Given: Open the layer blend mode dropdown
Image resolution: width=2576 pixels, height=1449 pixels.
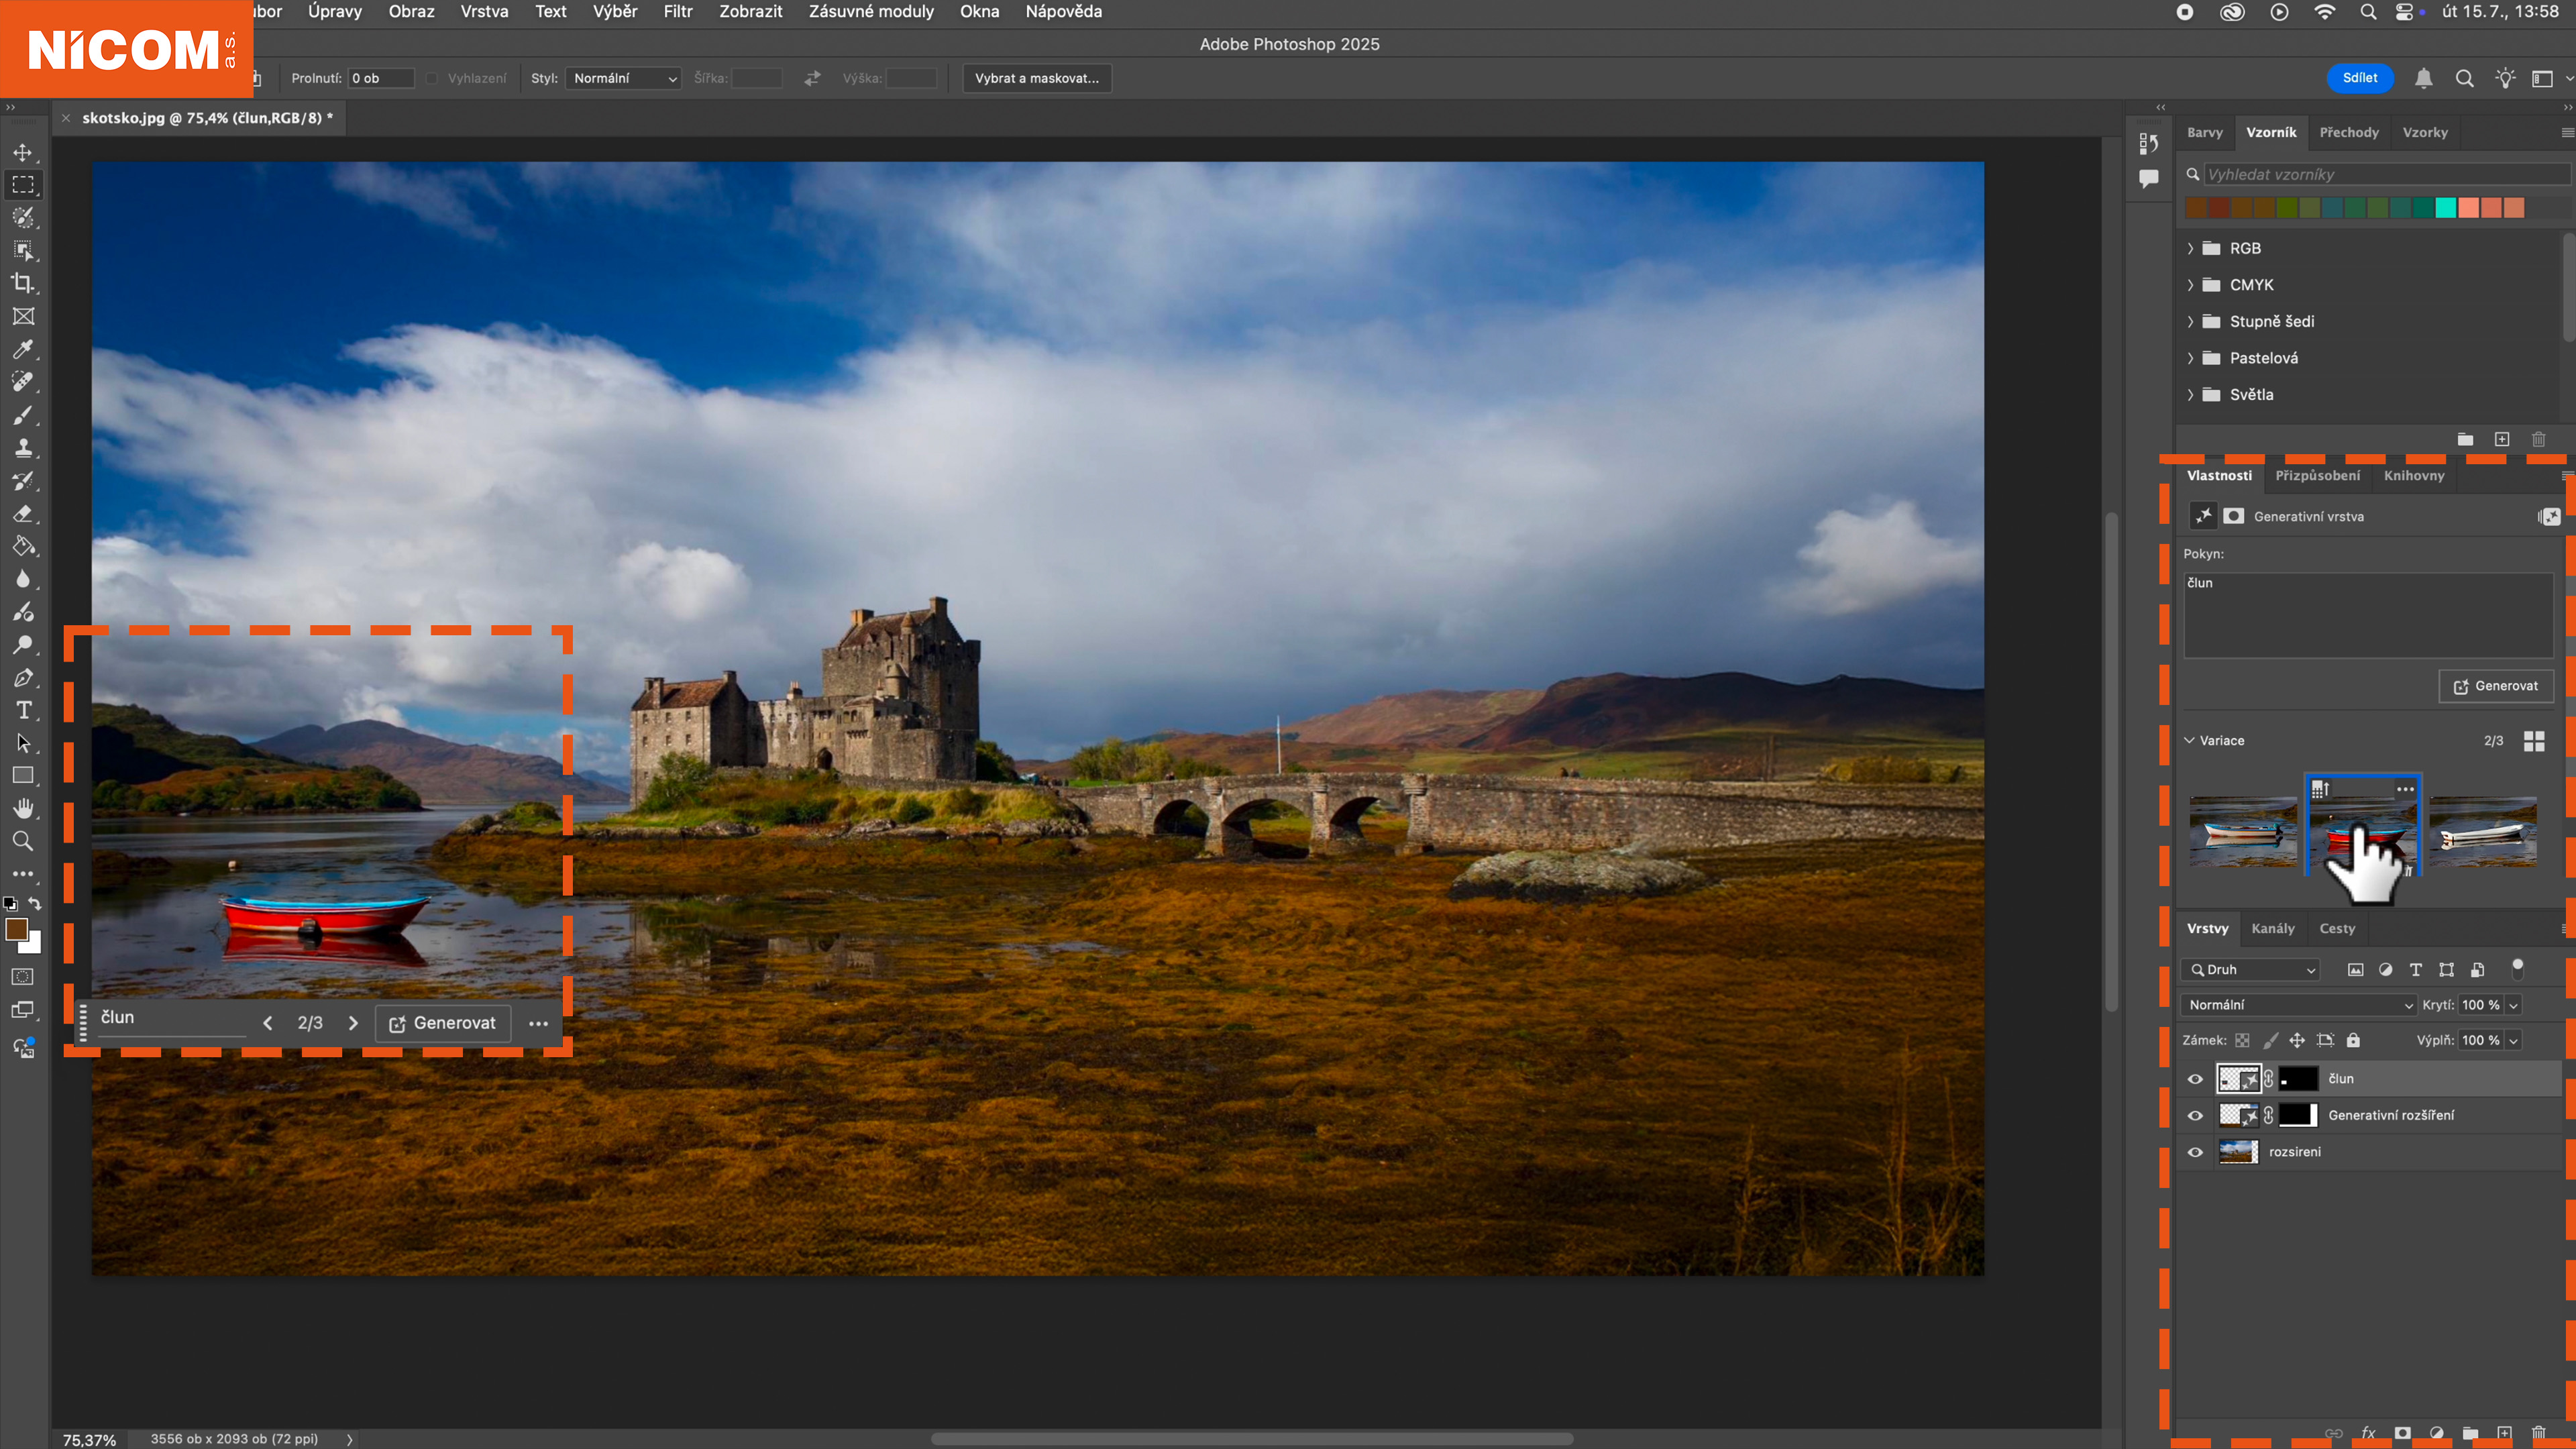Looking at the screenshot, I should click(x=2298, y=1004).
